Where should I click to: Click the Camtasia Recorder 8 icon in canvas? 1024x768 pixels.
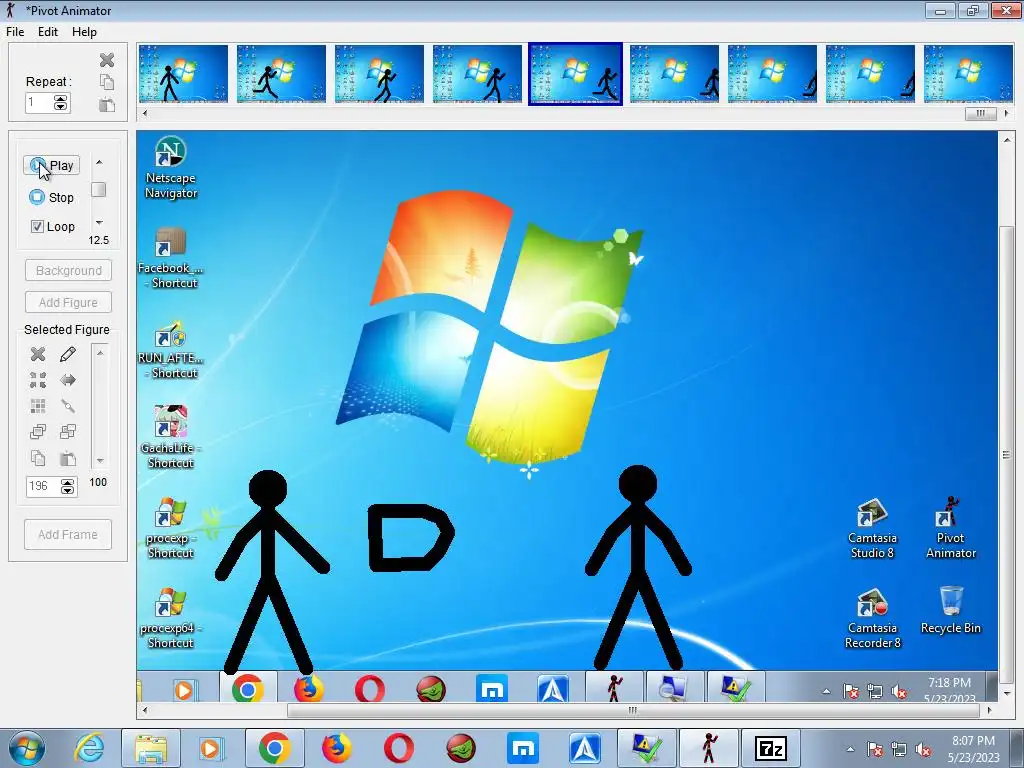pos(872,618)
